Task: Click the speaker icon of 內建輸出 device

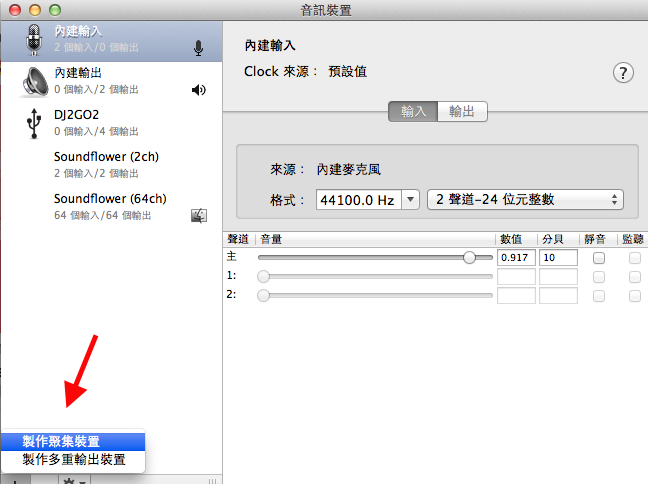Action: click(x=35, y=82)
